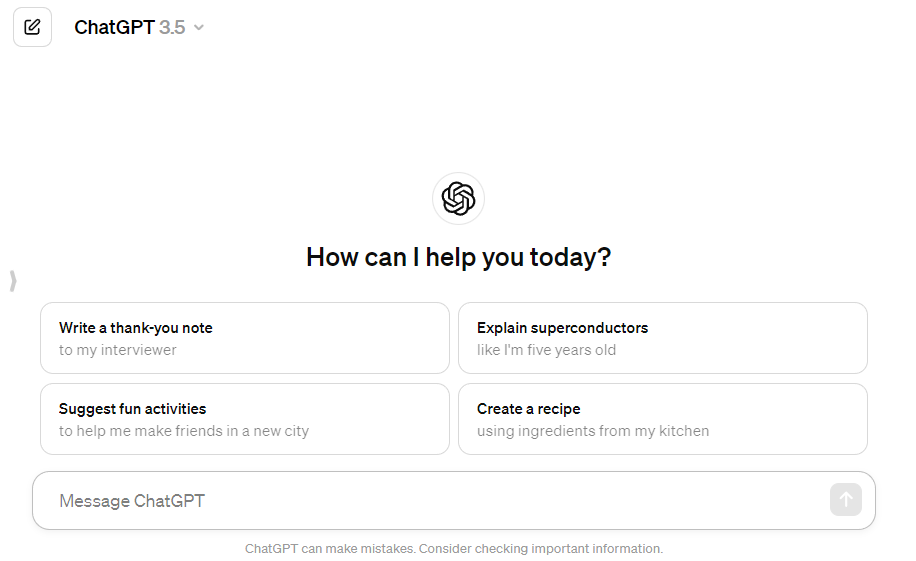
Task: Select the 'like I'm five years old' subtitle
Action: [546, 350]
